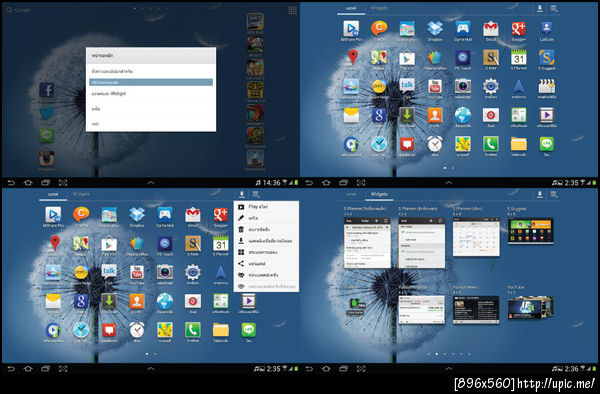Select the S Suggest widget thumbnail bottom-right
Screen dimensions: 600x394
(530, 231)
